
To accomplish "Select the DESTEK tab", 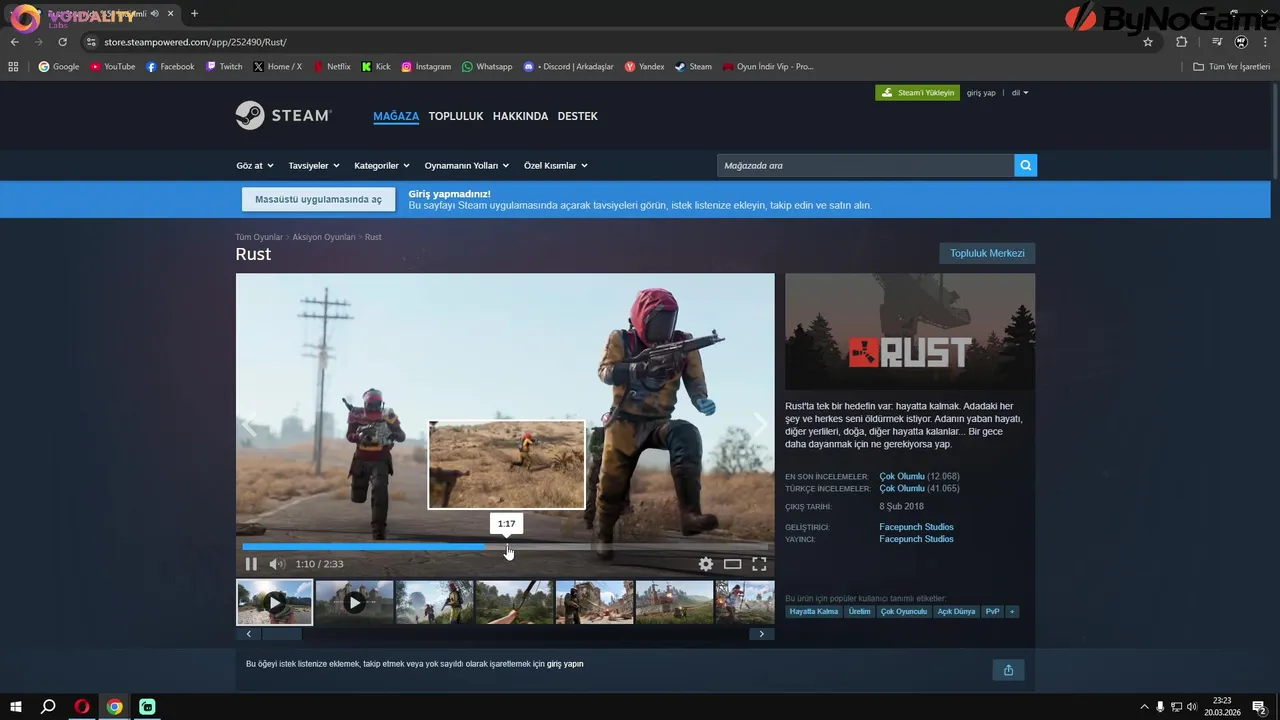I will (x=577, y=116).
